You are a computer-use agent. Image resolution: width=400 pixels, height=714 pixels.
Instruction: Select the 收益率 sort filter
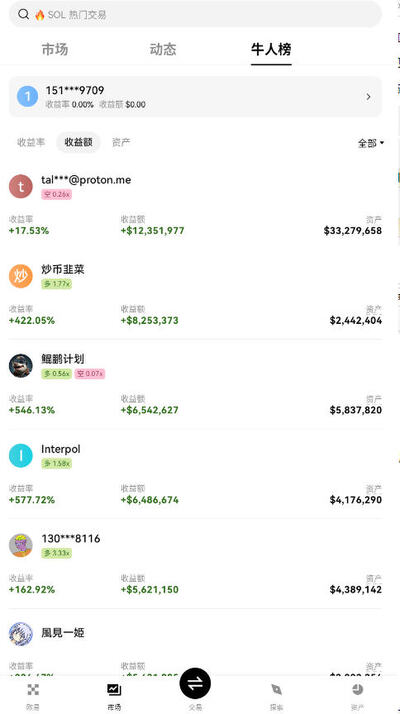coord(31,142)
